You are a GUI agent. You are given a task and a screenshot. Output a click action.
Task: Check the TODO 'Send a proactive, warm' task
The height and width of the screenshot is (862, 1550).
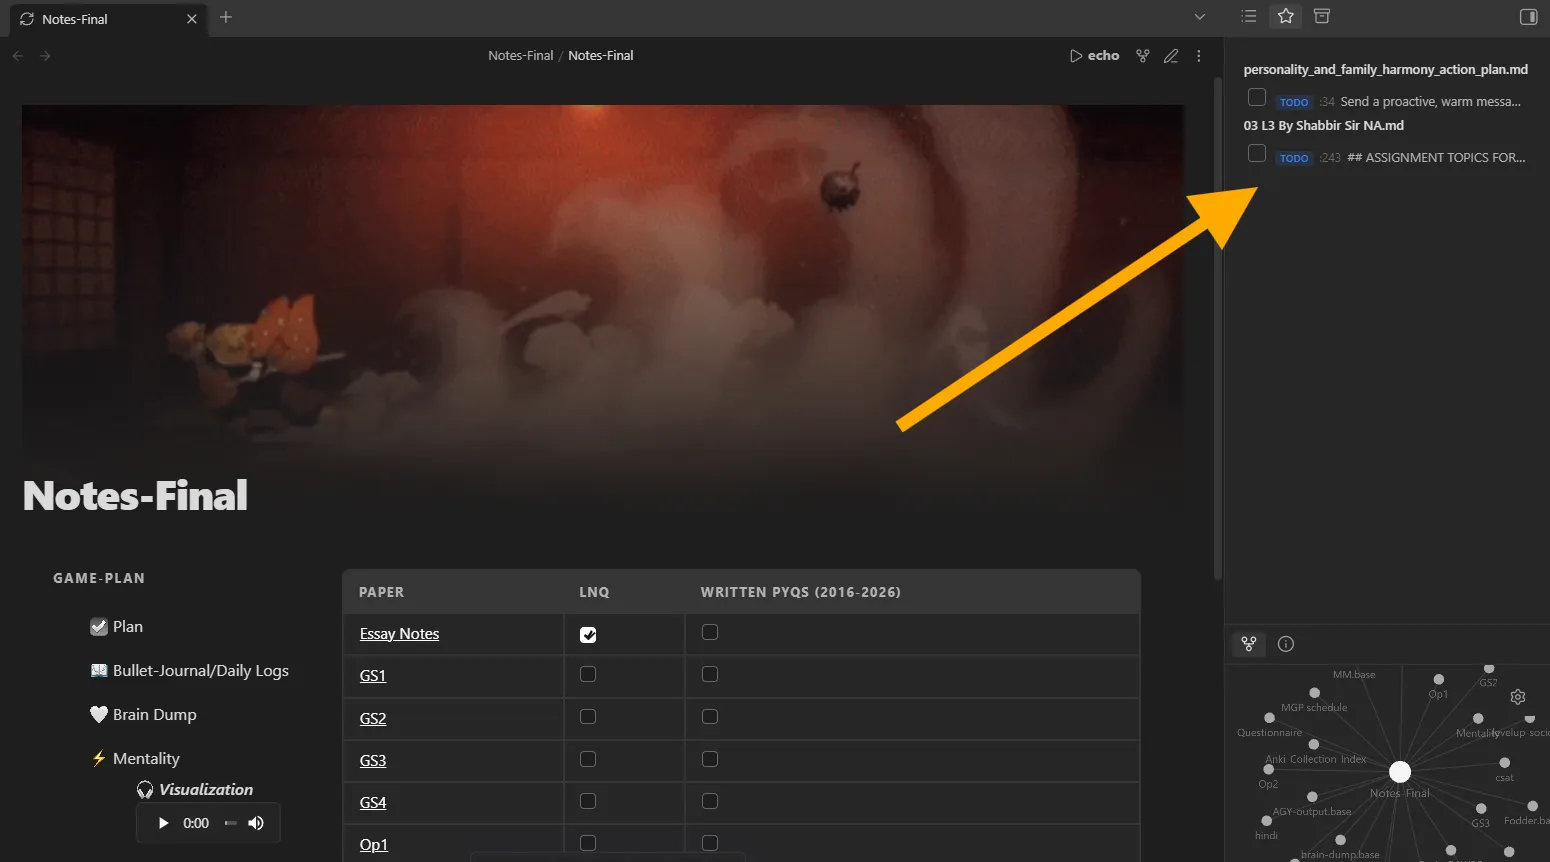pyautogui.click(x=1257, y=97)
